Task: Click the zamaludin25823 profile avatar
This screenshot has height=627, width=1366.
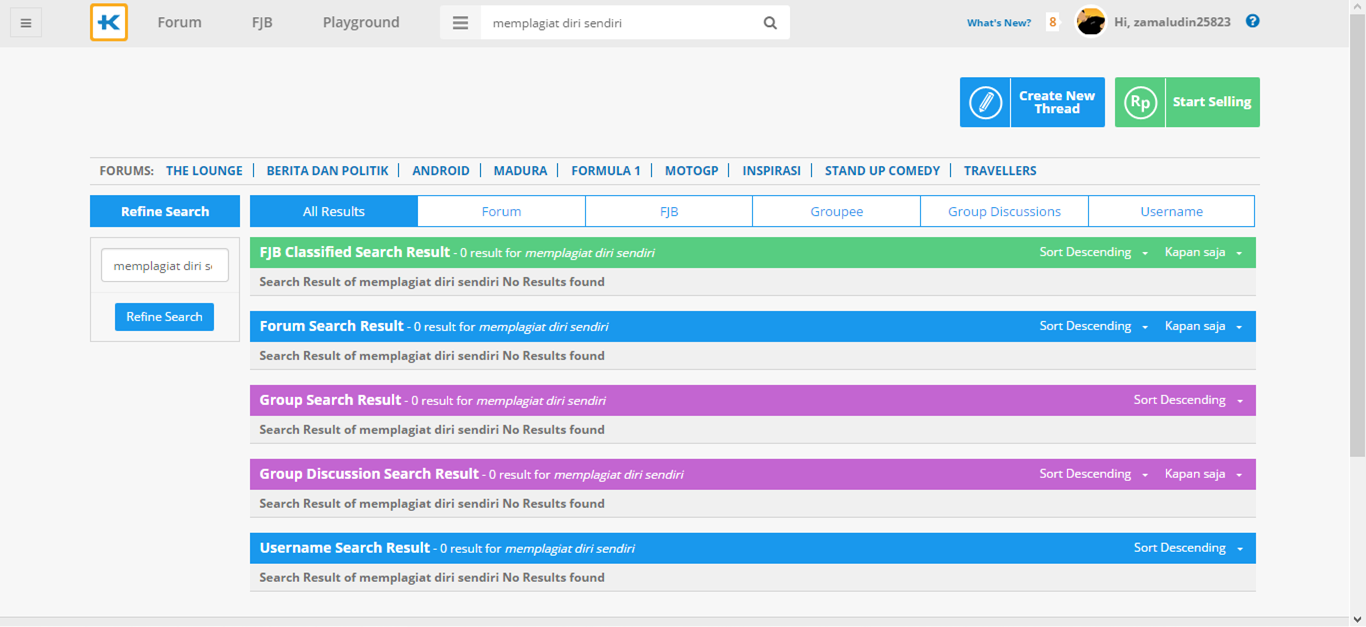Action: point(1090,21)
